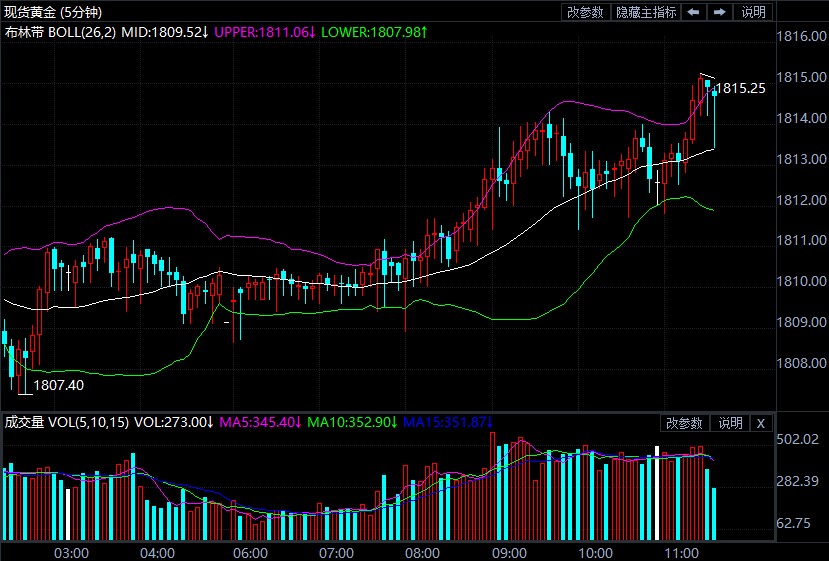Screen dimensions: 829x561
Task: Select the MA5:345.40 volume average label
Action: pos(260,422)
